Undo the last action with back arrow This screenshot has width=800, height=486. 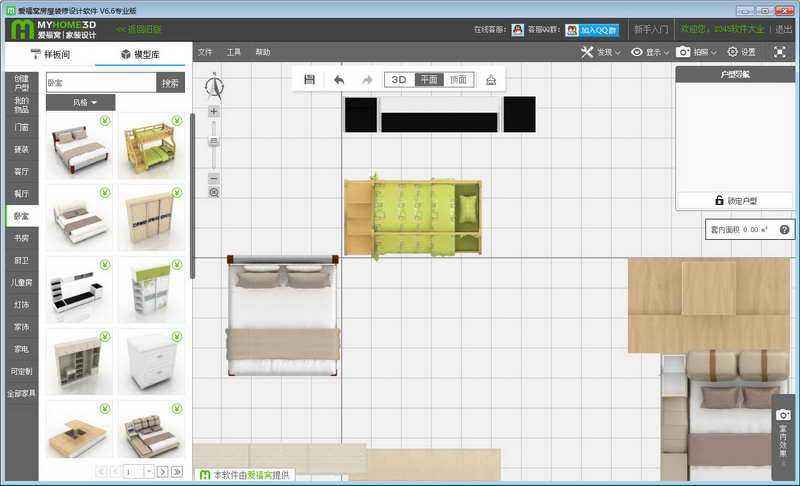pyautogui.click(x=339, y=80)
